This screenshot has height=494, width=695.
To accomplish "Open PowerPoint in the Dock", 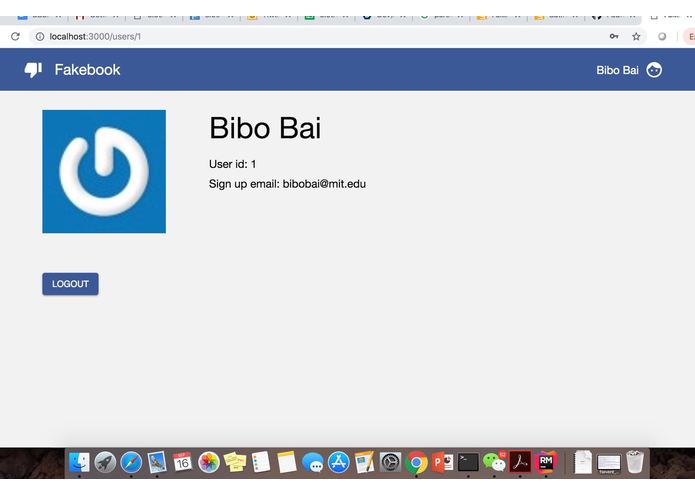I will (442, 463).
